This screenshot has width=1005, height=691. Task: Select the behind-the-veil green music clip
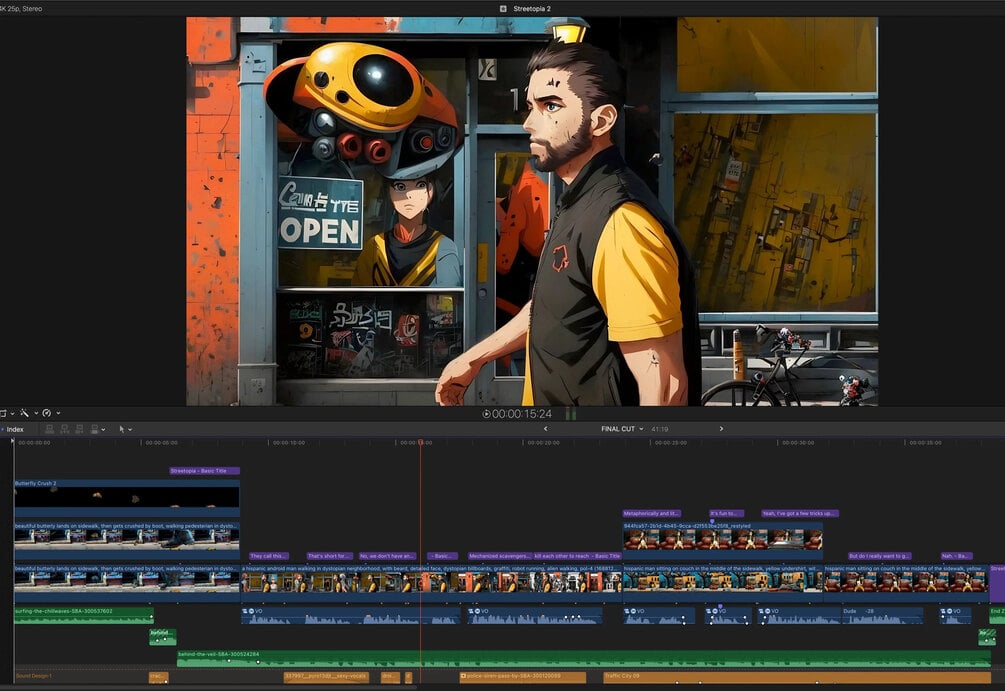pos(583,658)
